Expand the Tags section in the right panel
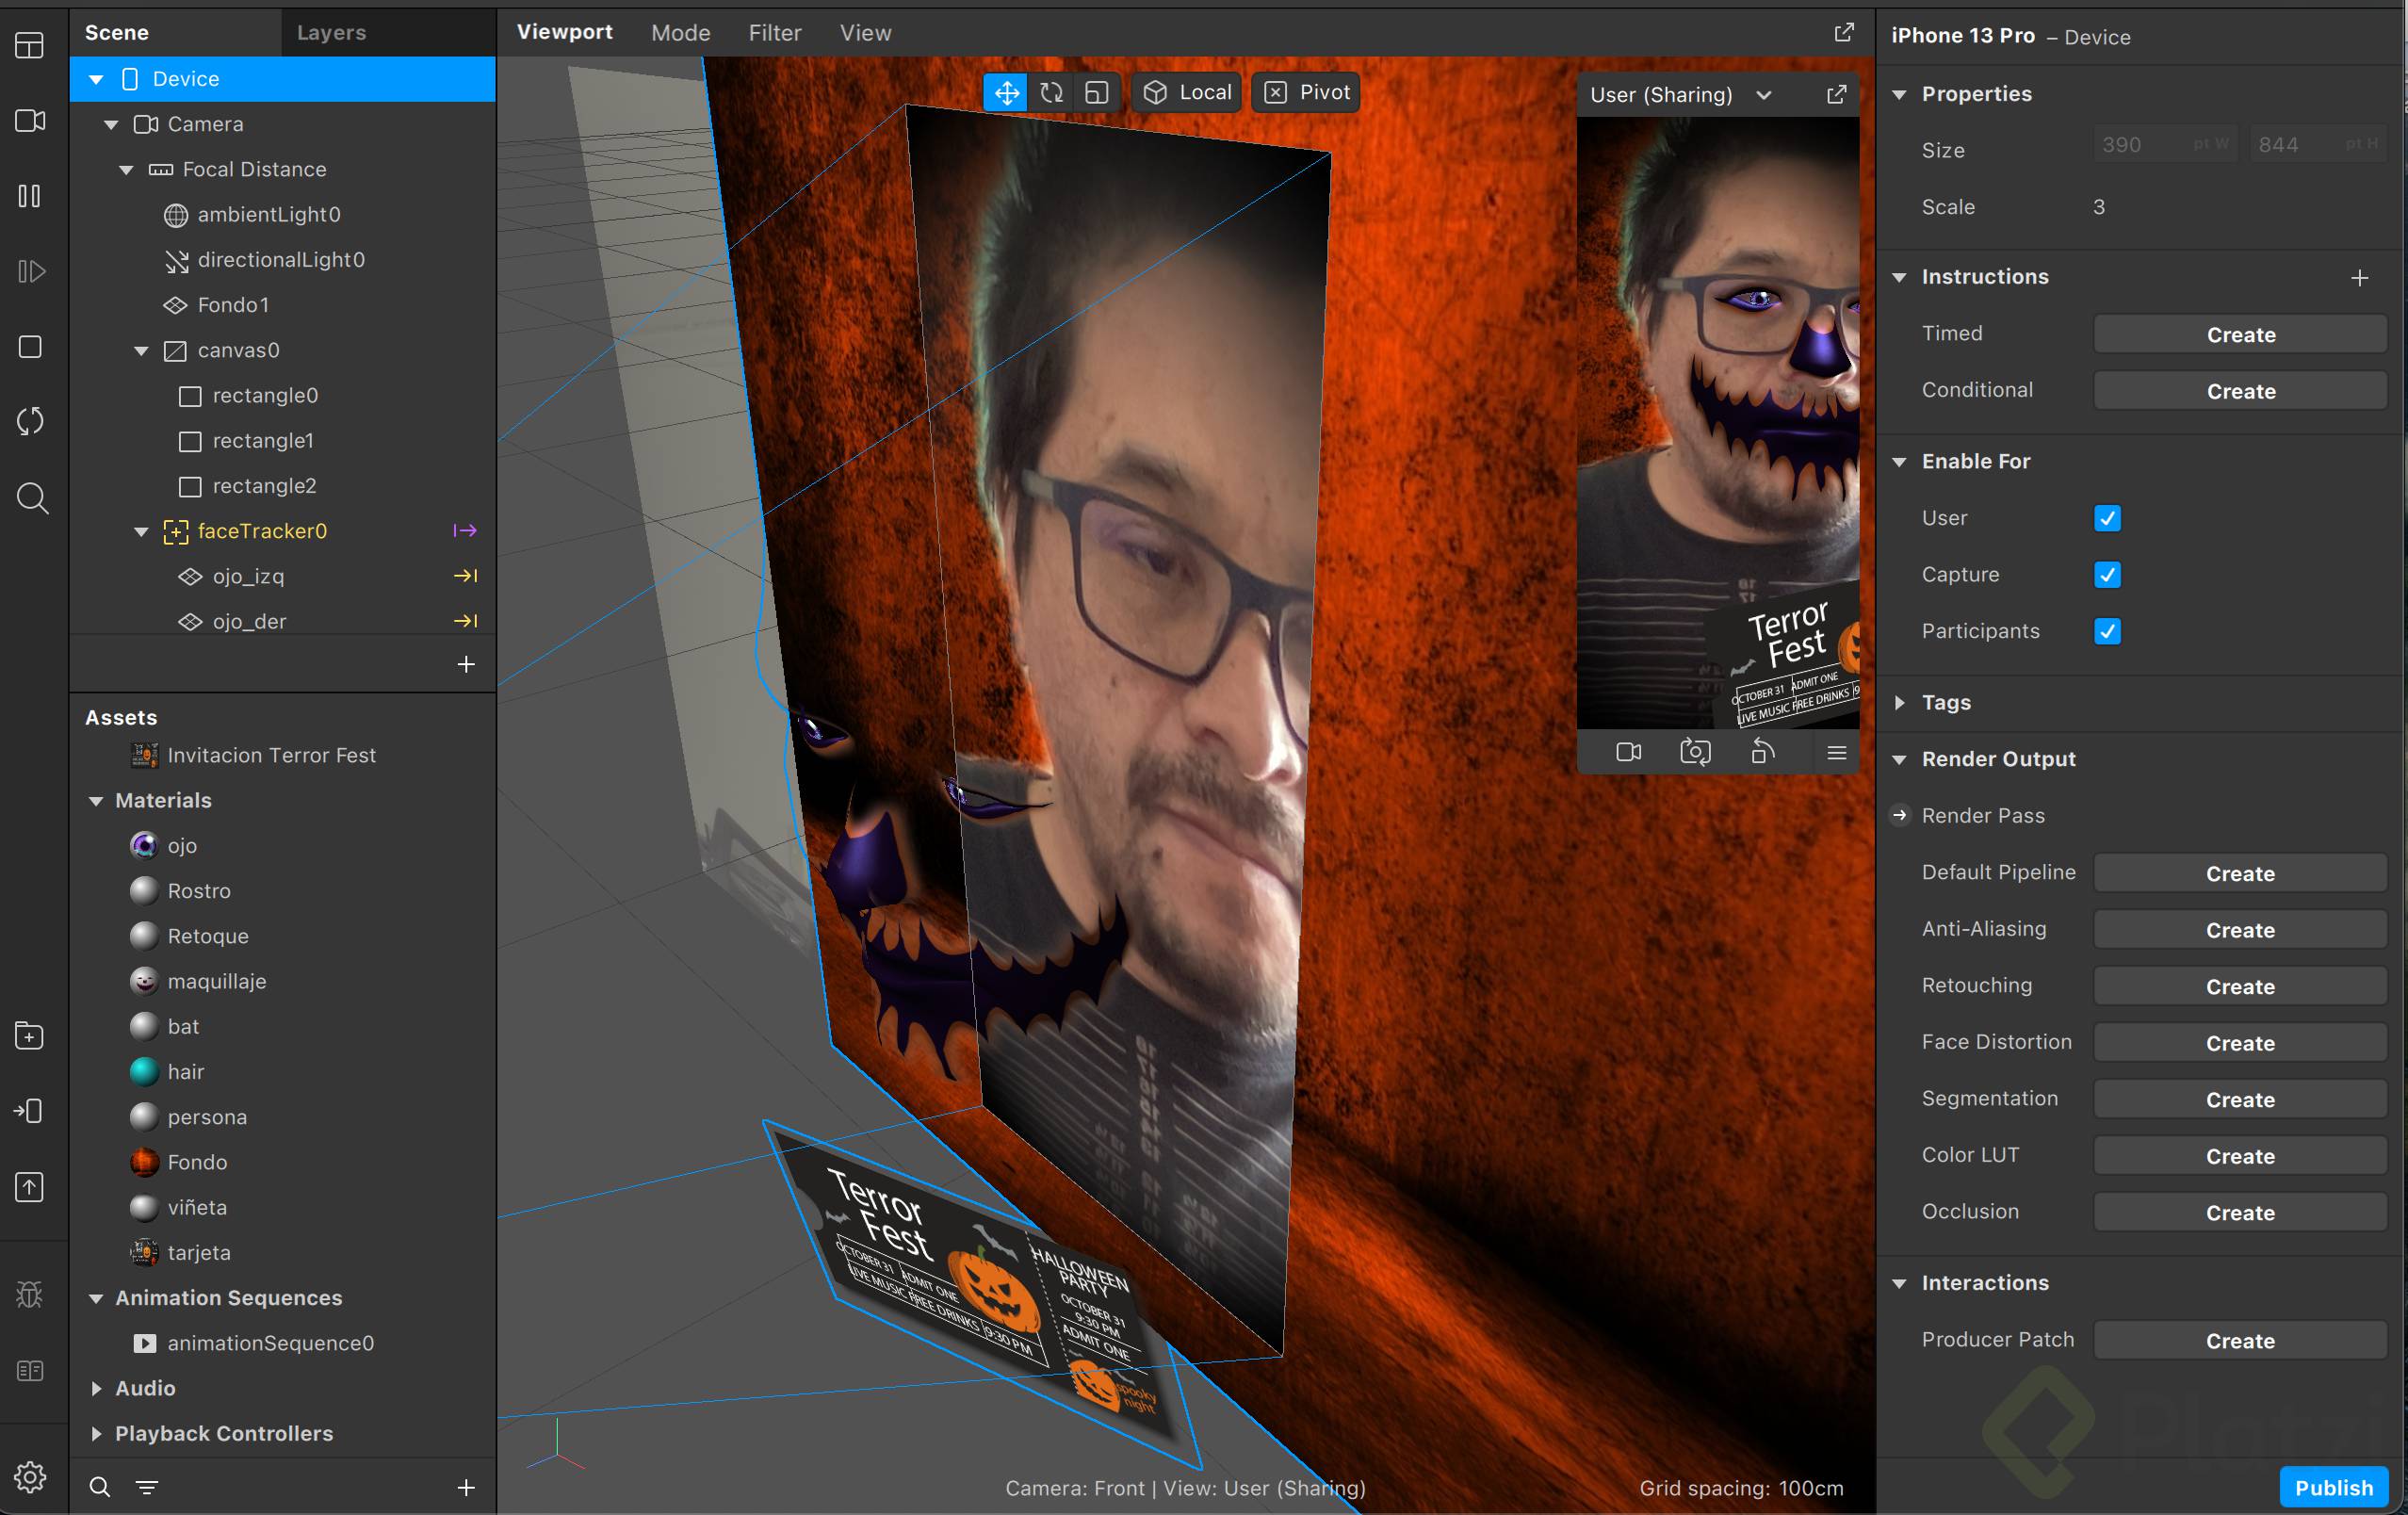 pyautogui.click(x=1900, y=702)
